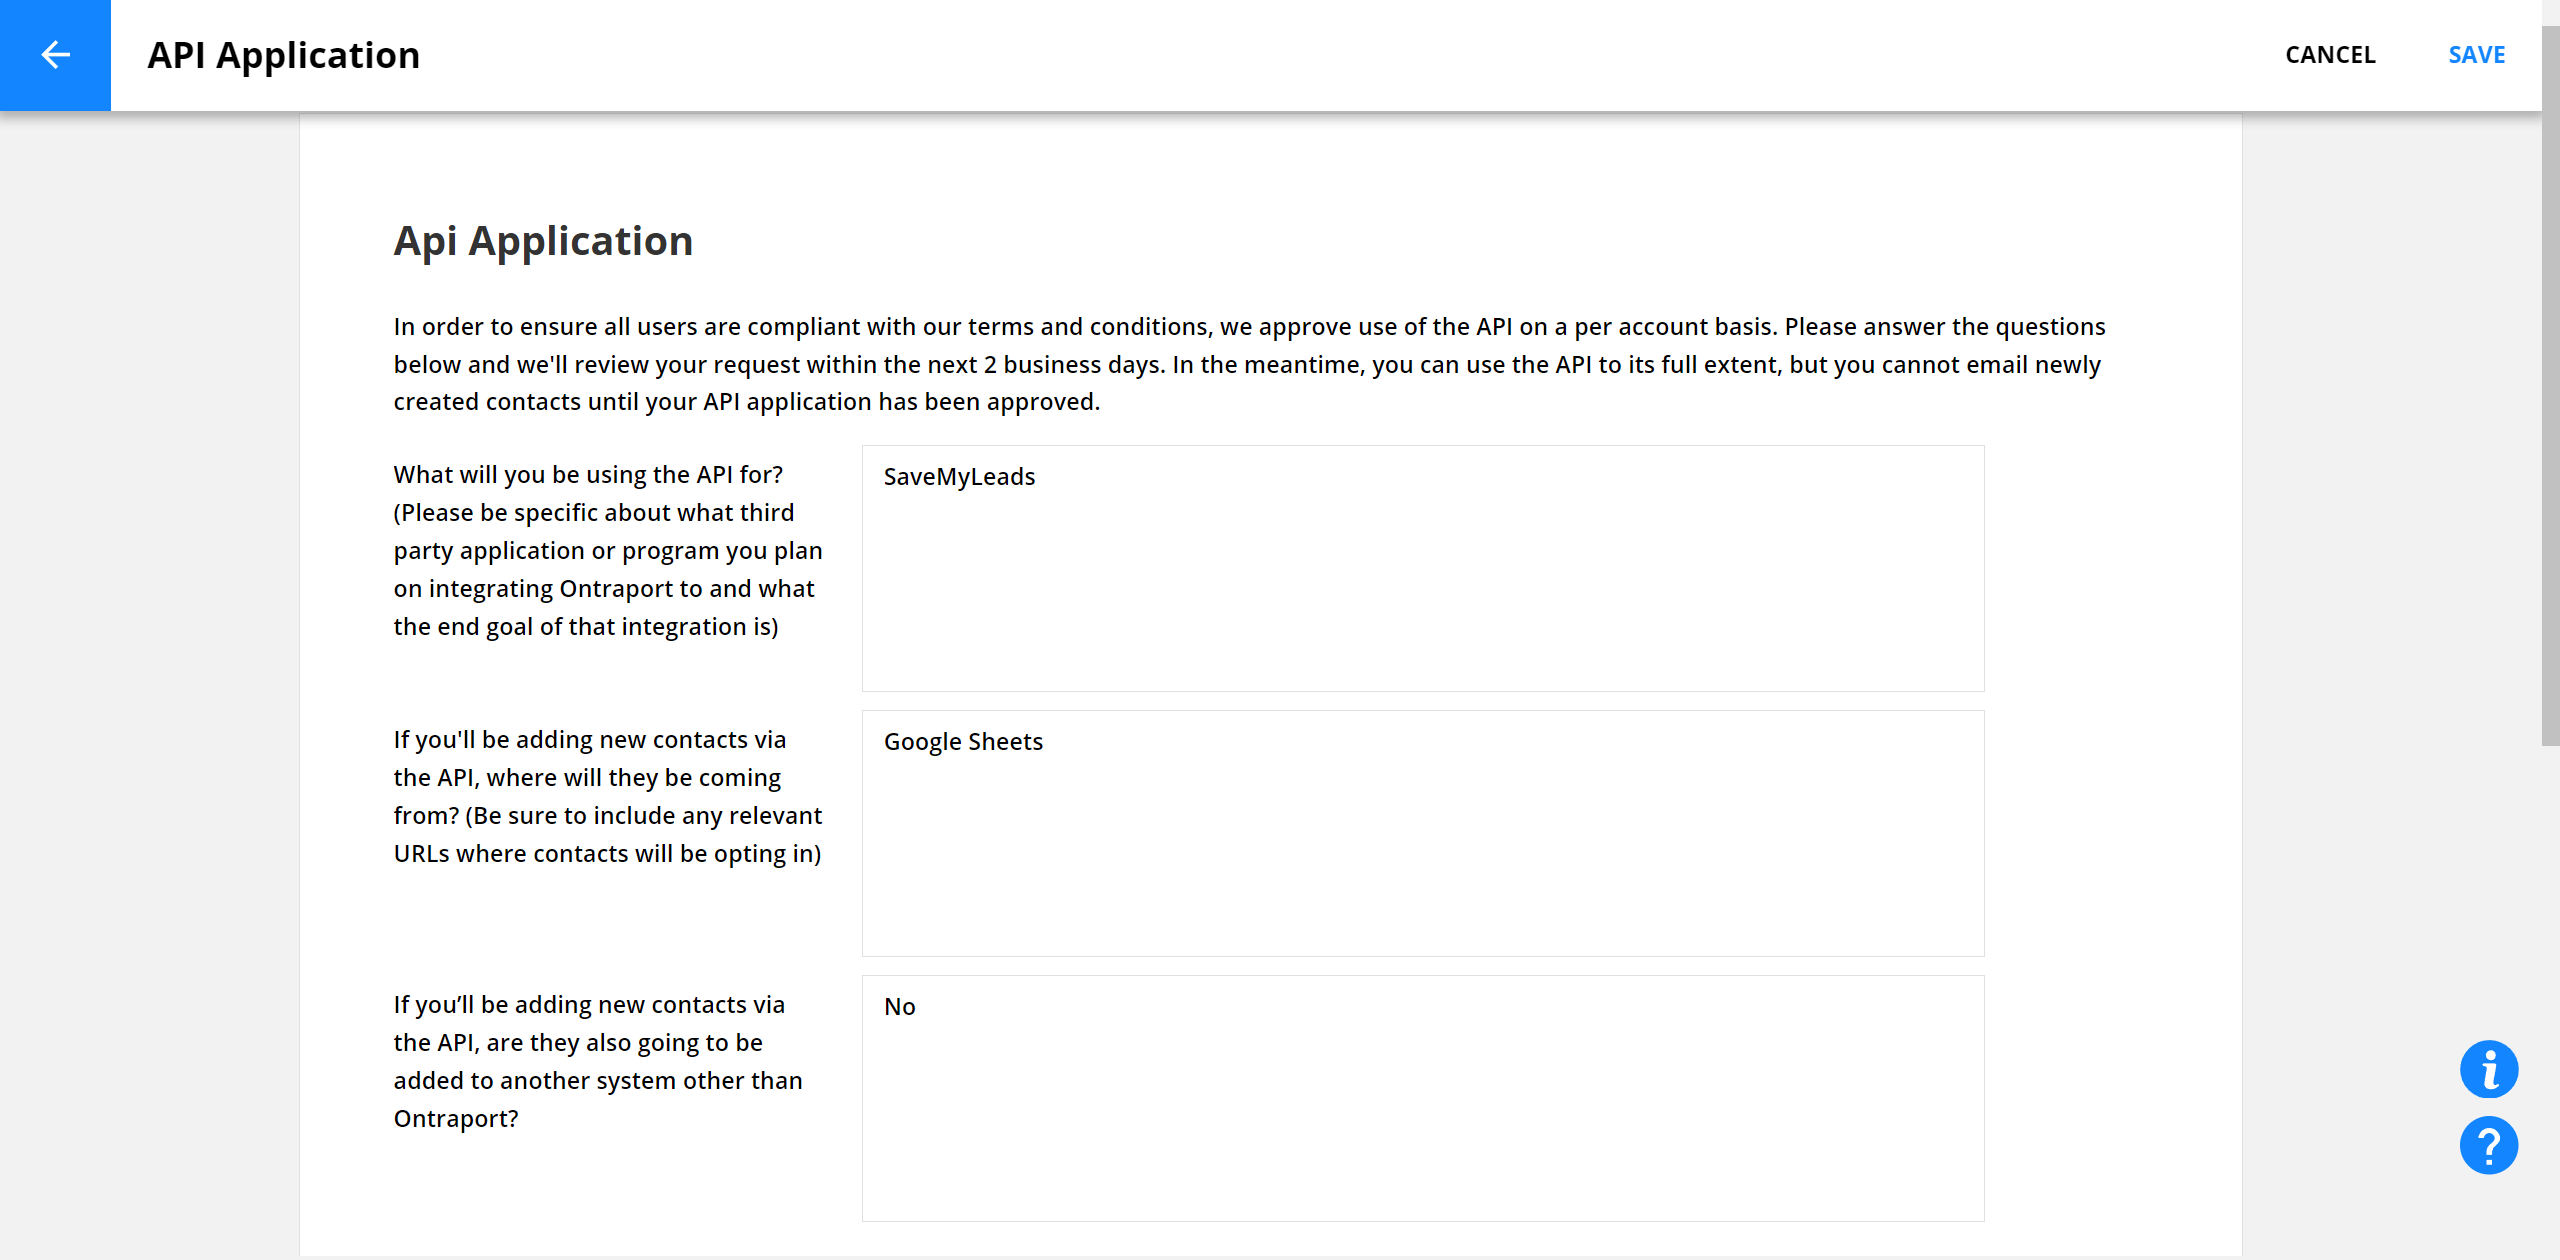Click the blue back arrow button

click(55, 55)
